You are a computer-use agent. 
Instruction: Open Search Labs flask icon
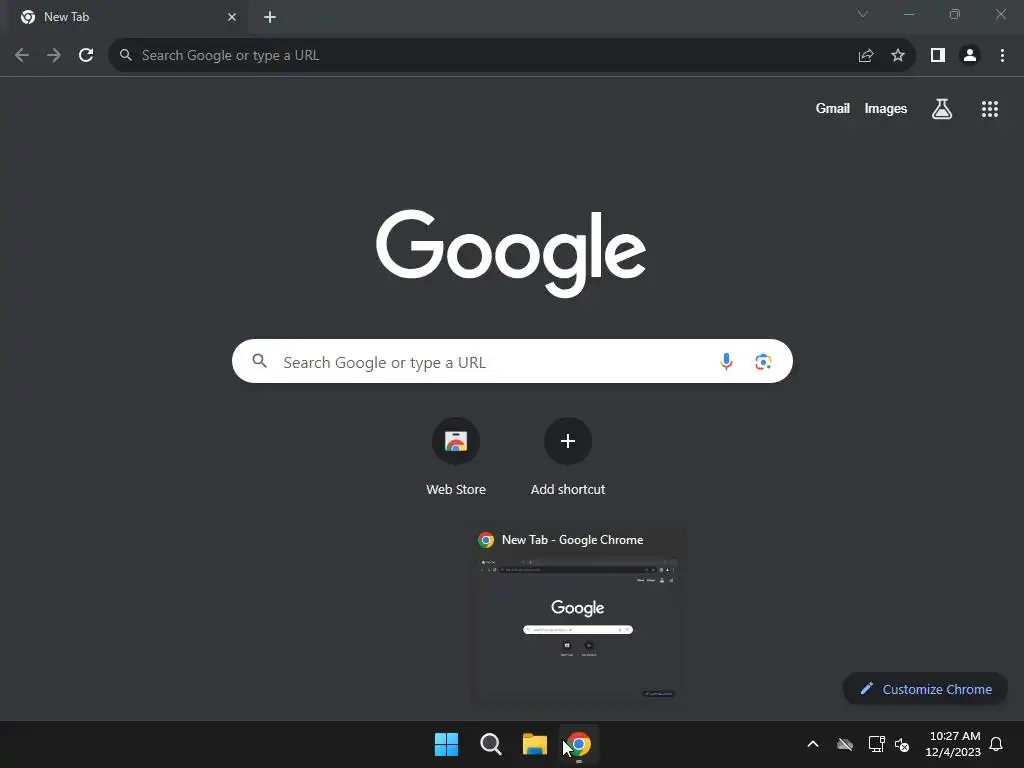click(942, 109)
